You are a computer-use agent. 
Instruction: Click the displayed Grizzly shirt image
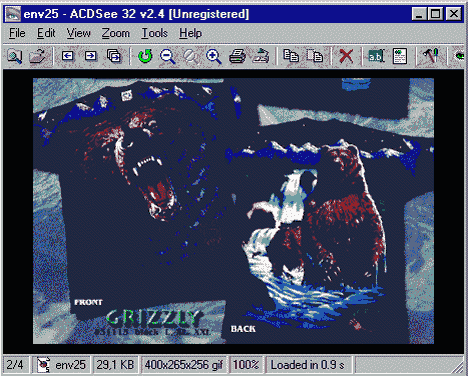pyautogui.click(x=233, y=211)
